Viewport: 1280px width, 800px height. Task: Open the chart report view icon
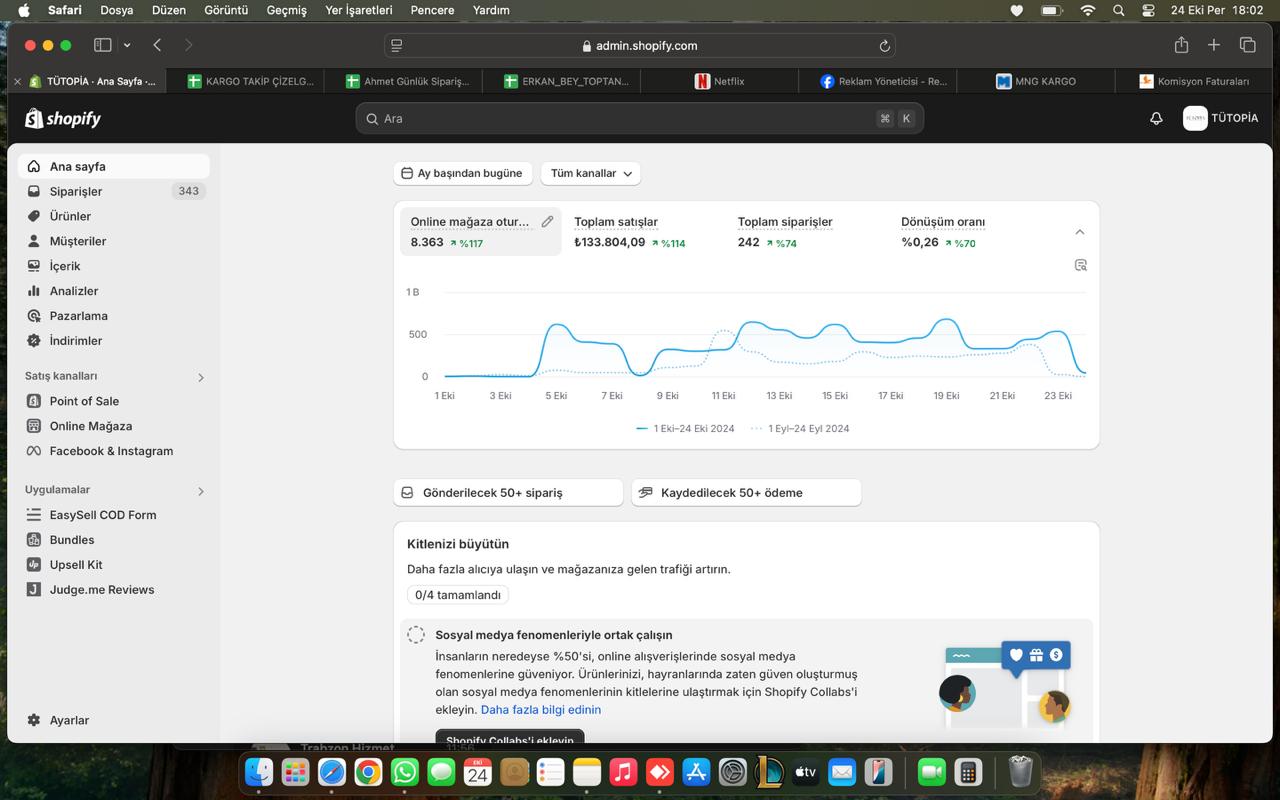[x=1080, y=265]
